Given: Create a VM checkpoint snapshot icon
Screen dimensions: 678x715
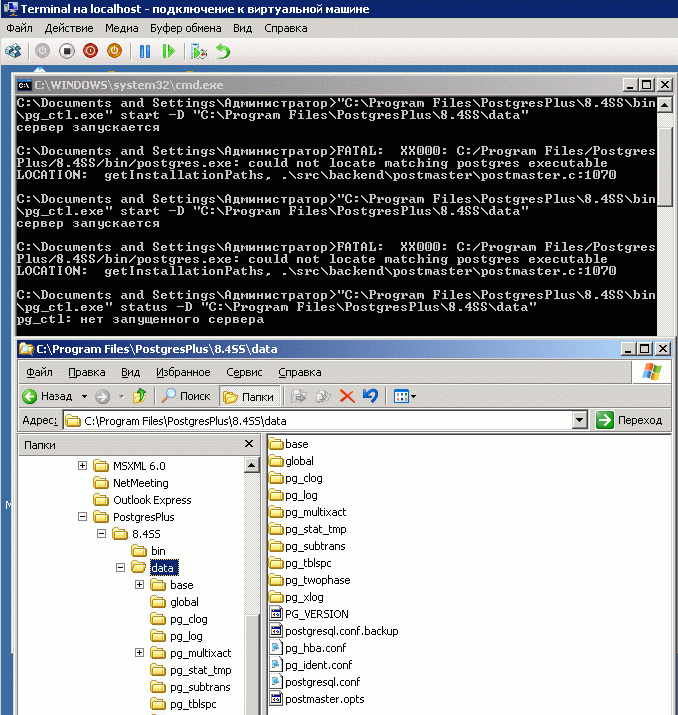Looking at the screenshot, I should tap(199, 51).
